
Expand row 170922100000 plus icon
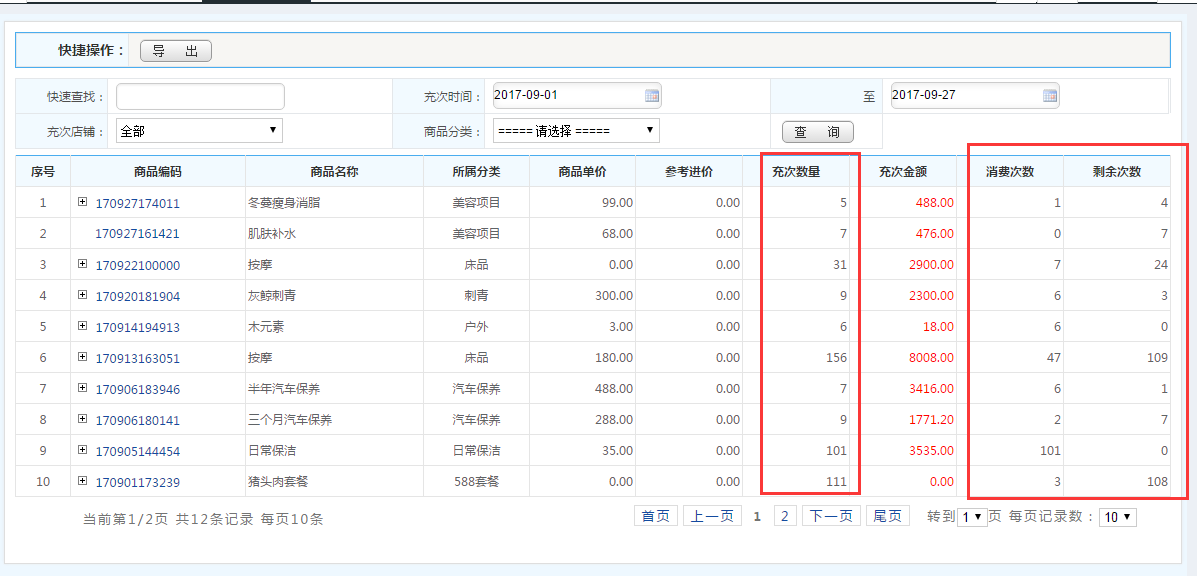83,265
